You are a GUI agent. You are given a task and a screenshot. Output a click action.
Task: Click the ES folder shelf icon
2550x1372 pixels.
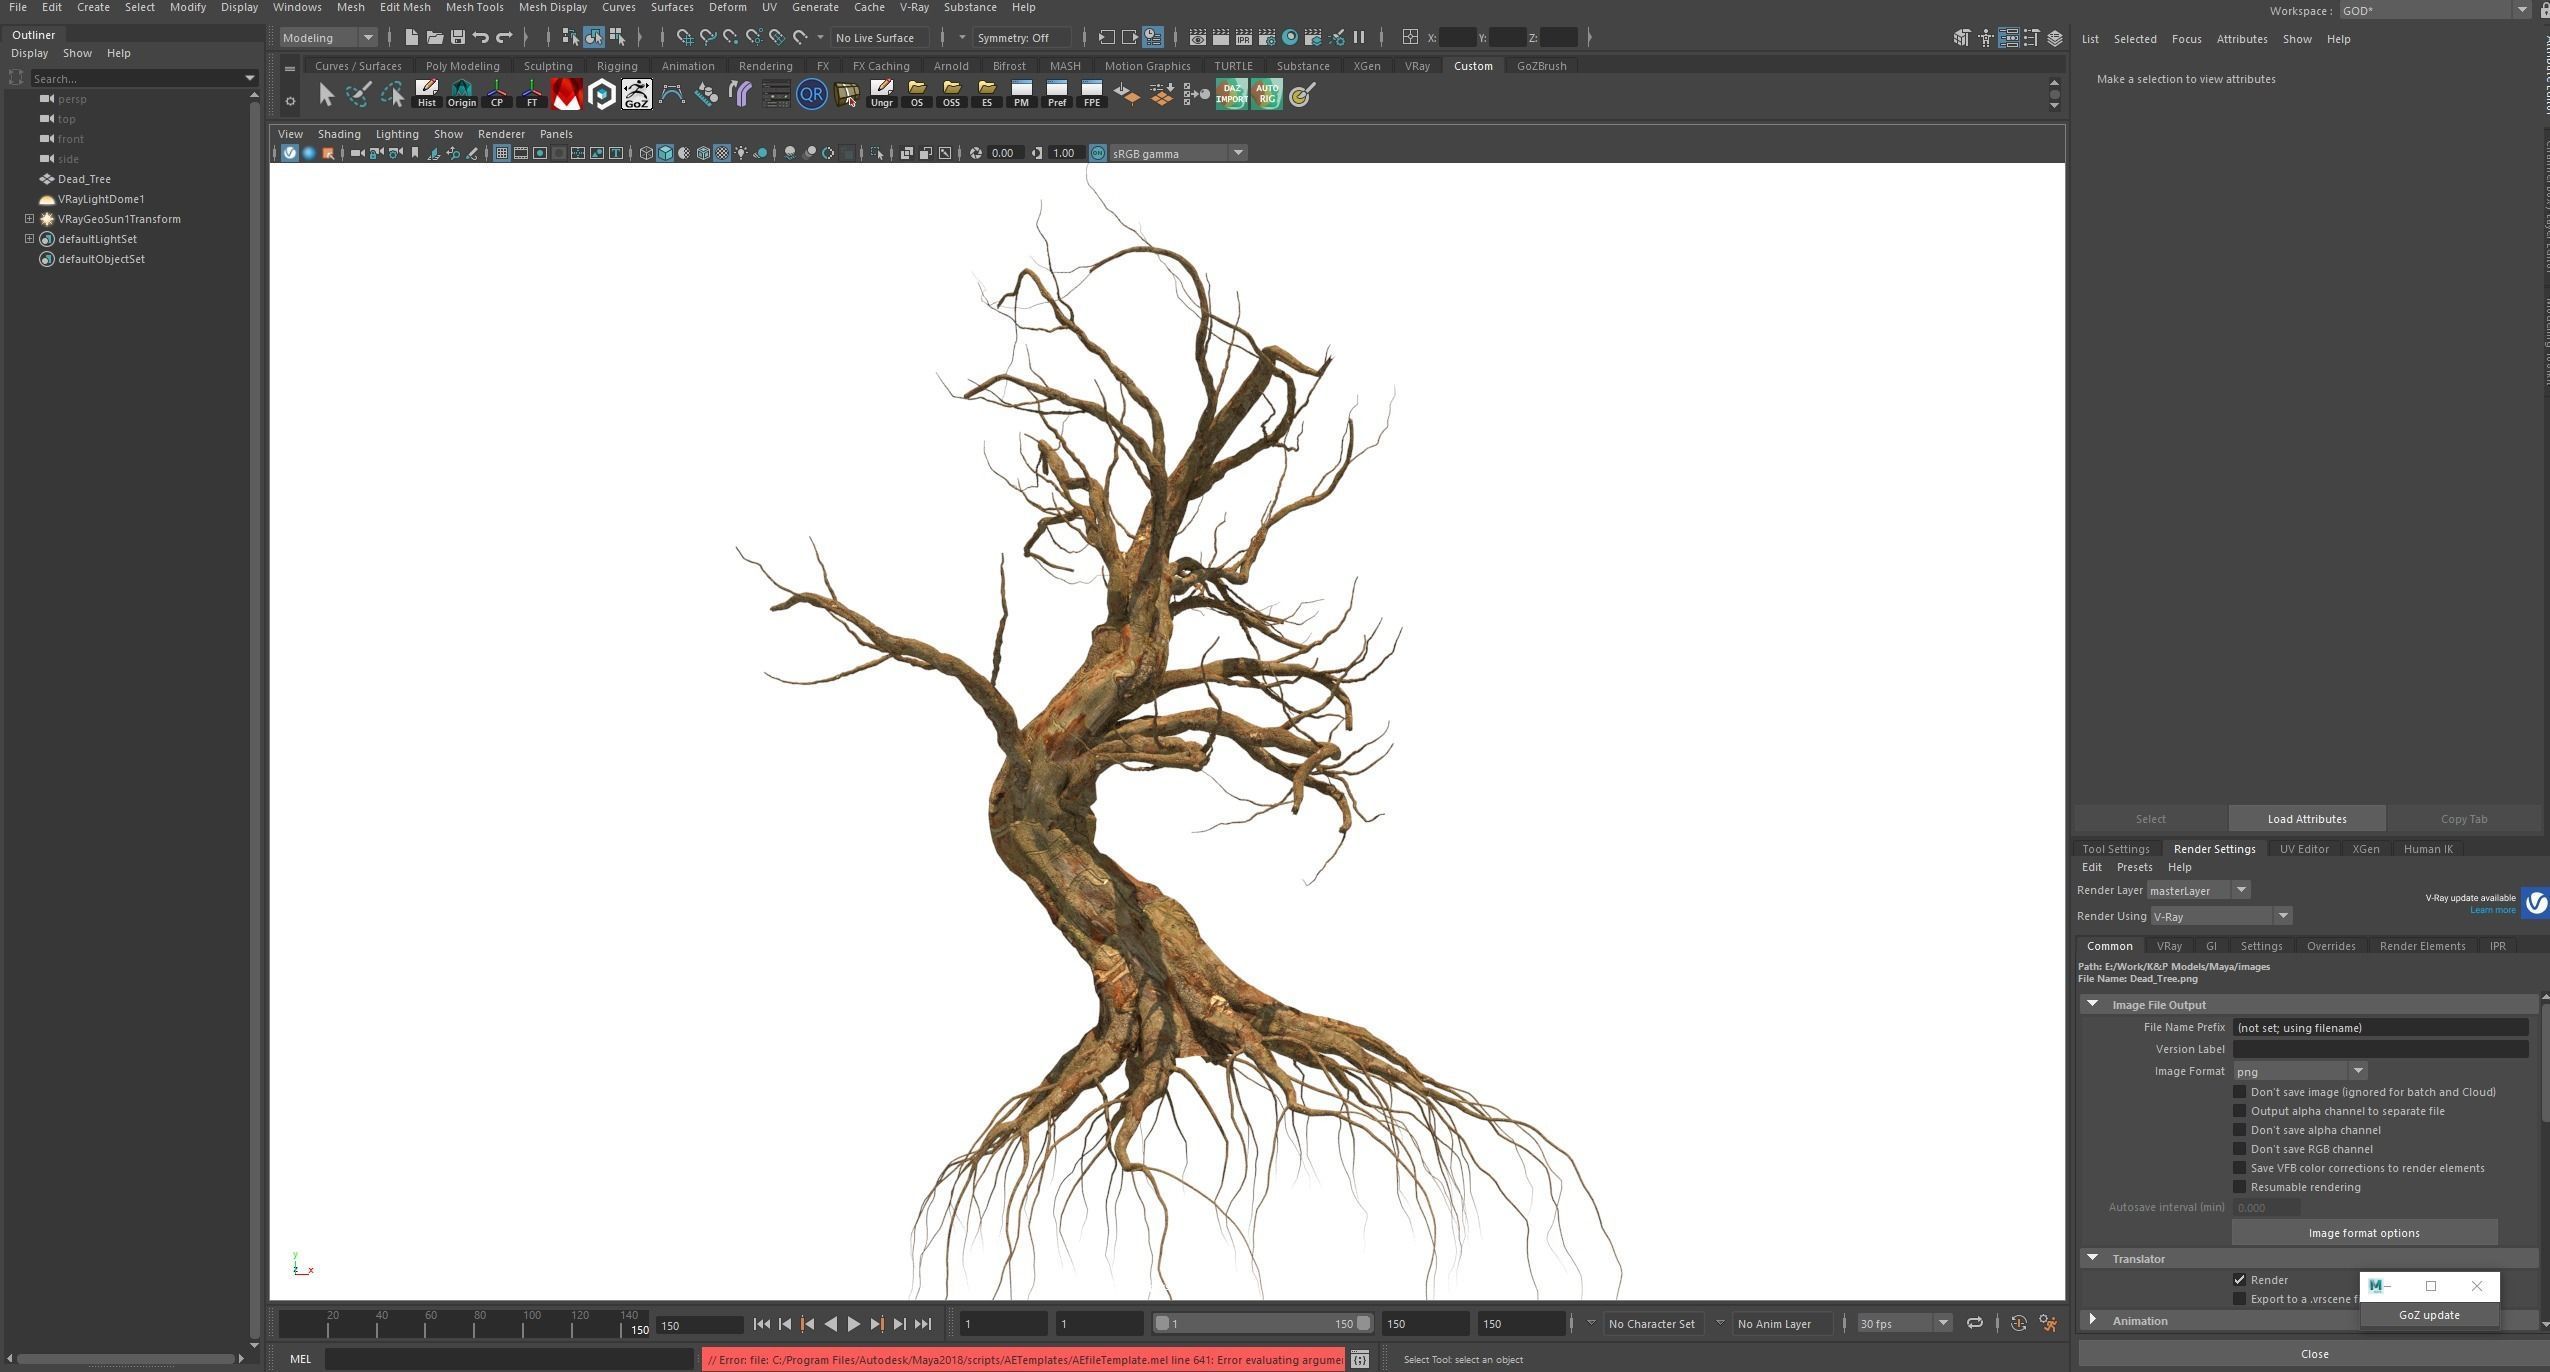[986, 94]
